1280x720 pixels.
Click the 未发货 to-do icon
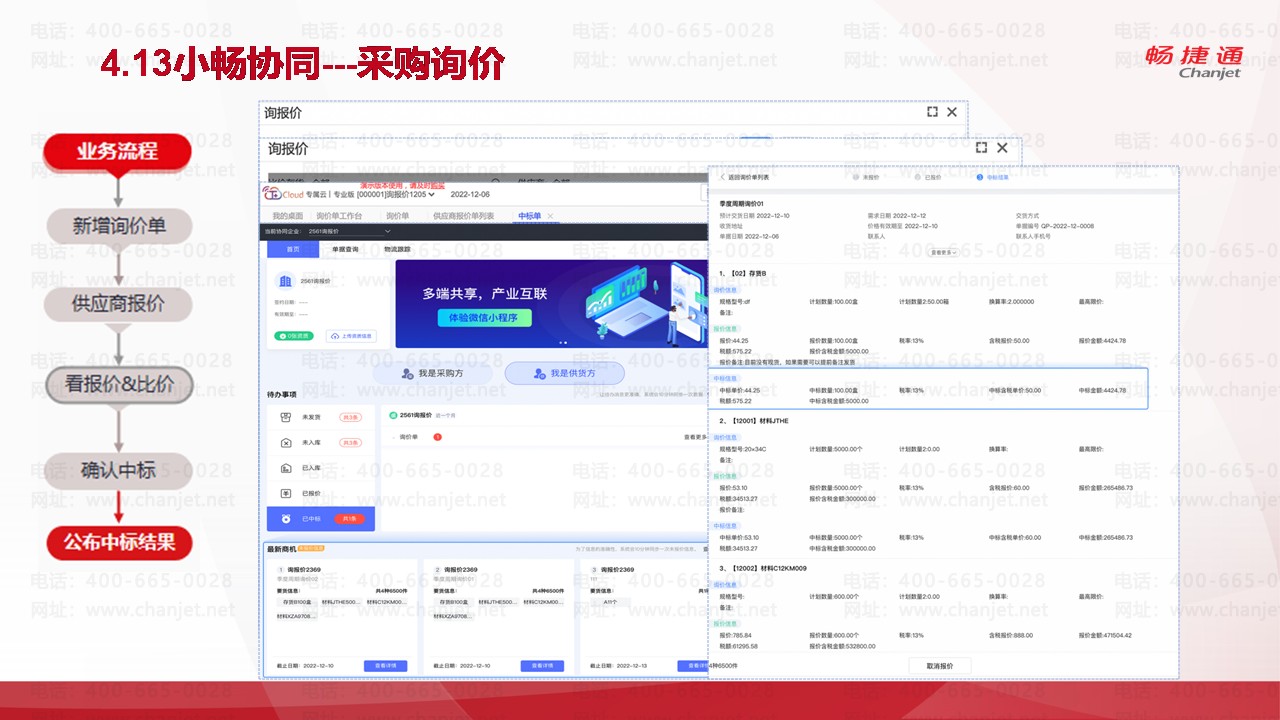click(286, 417)
